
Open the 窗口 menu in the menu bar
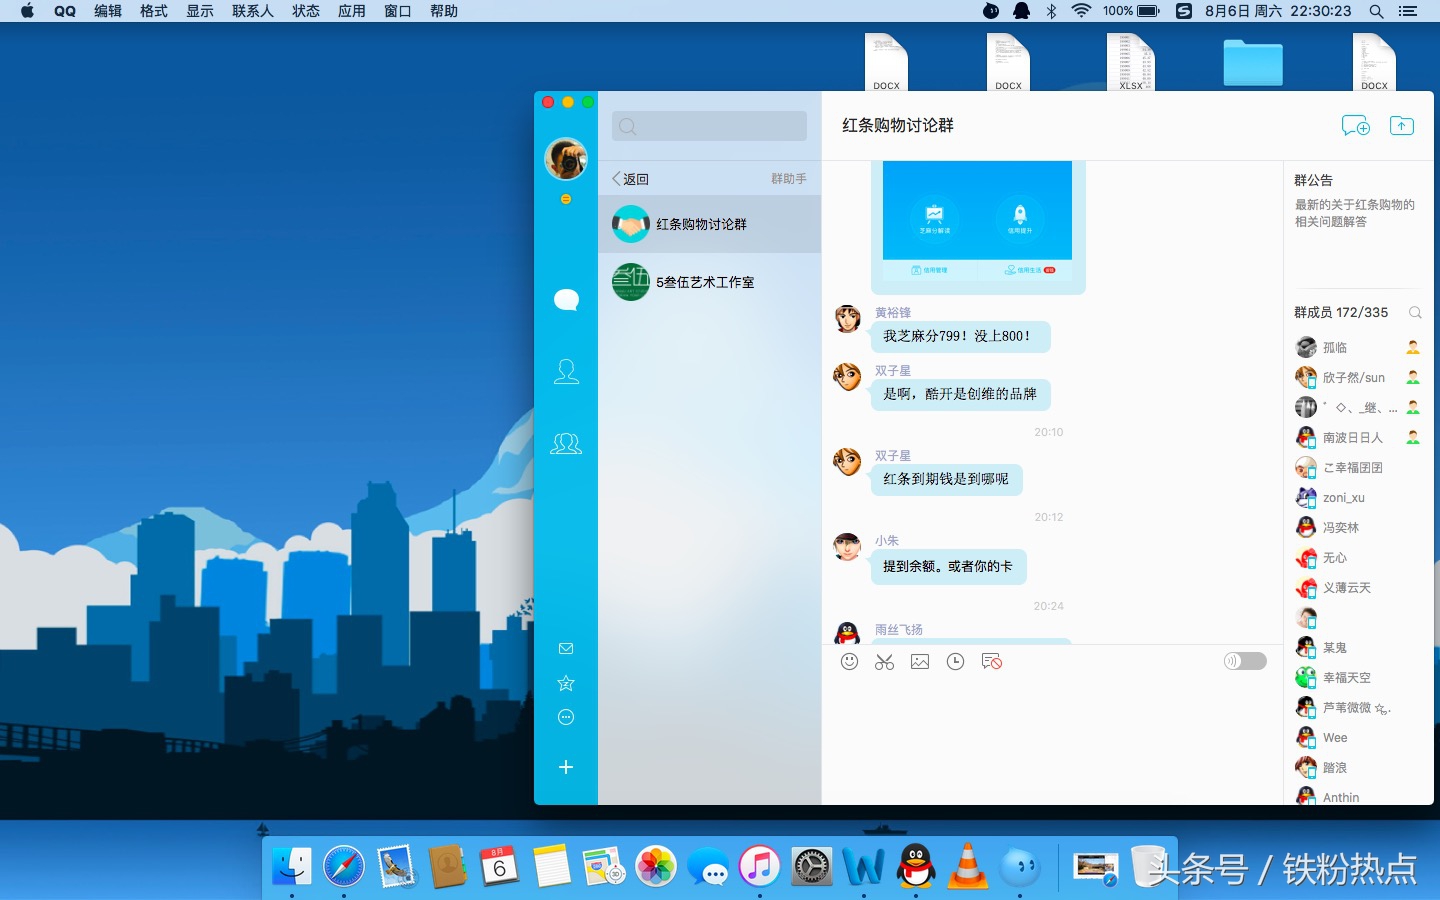tap(397, 11)
